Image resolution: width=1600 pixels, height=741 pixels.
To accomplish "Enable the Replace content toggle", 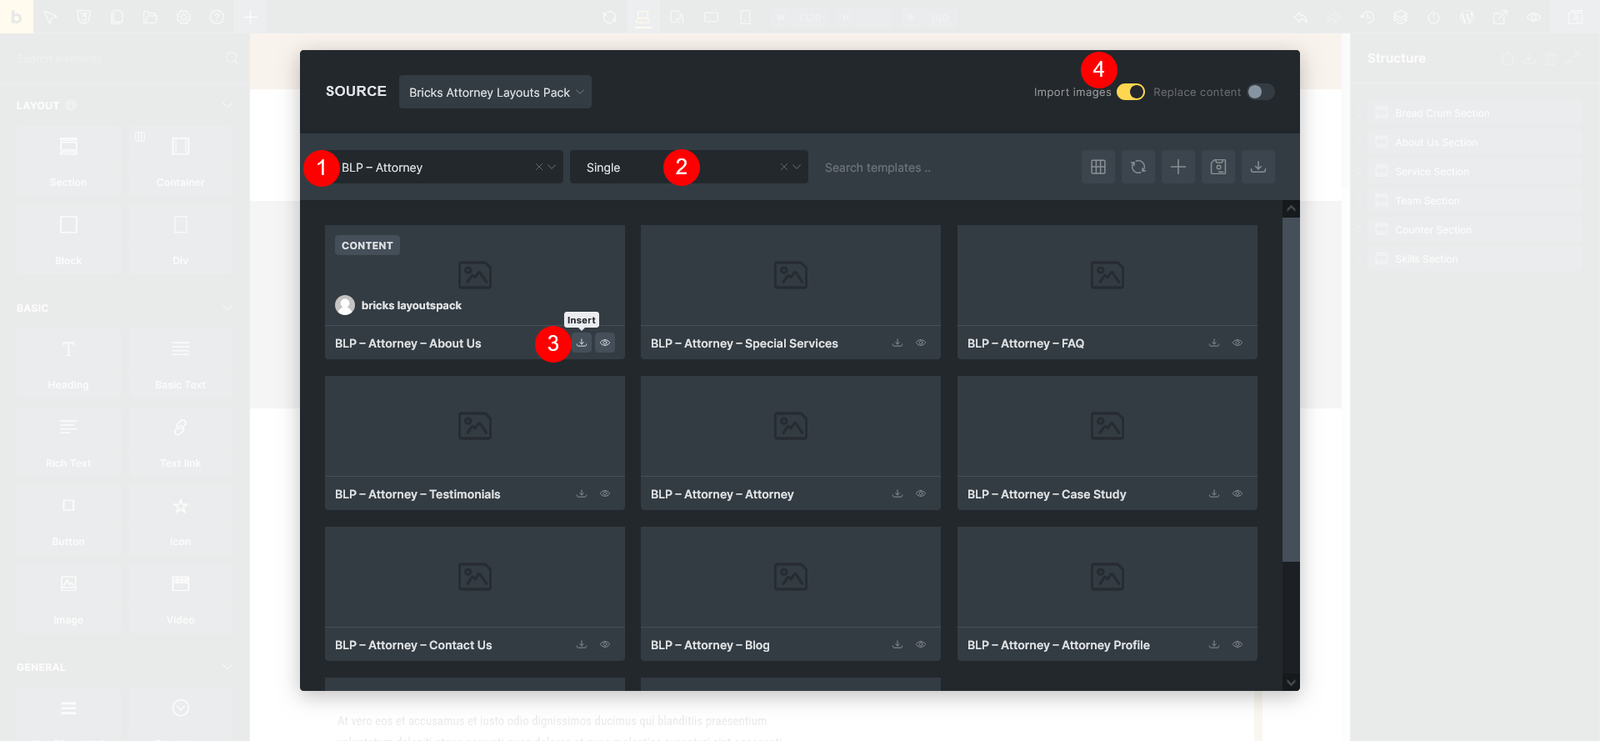I will pyautogui.click(x=1260, y=92).
